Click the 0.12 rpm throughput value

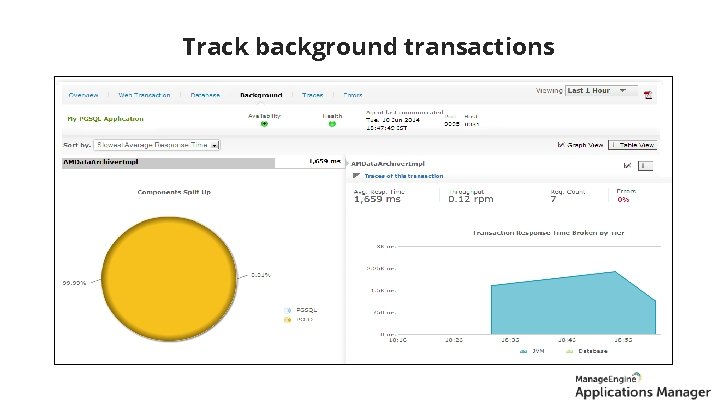click(471, 199)
